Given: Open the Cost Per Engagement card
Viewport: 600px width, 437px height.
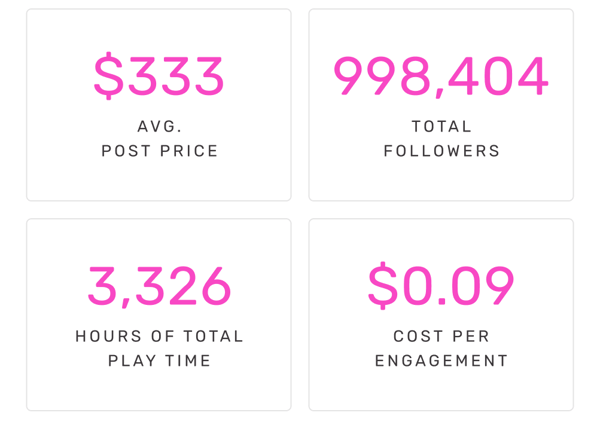Looking at the screenshot, I should point(441,315).
